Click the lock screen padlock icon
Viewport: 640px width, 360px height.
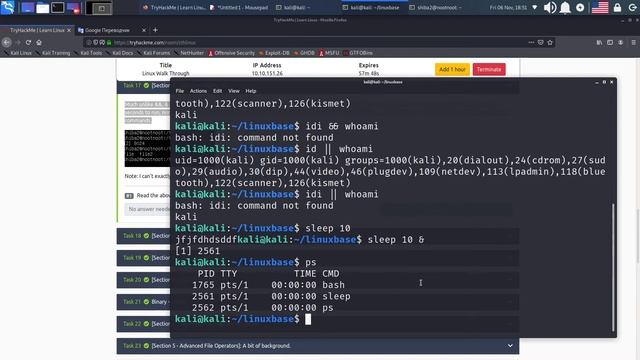click(617, 7)
